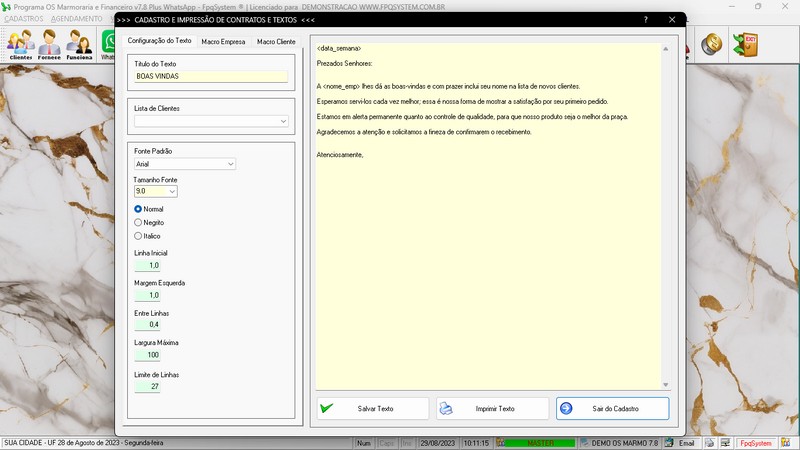
Task: Click the <data_semana> macro text line
Action: click(x=339, y=48)
